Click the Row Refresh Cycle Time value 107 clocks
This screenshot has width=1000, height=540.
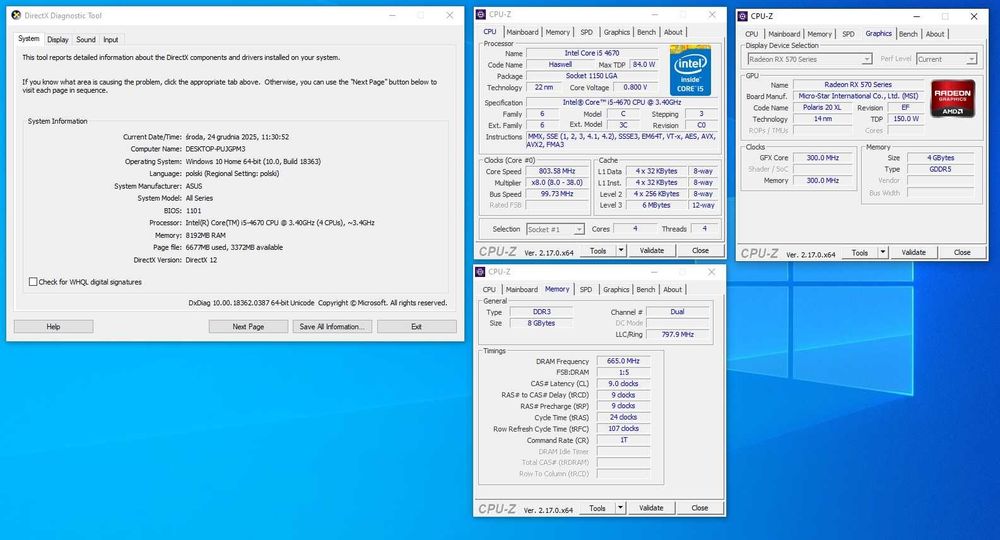tap(623, 428)
